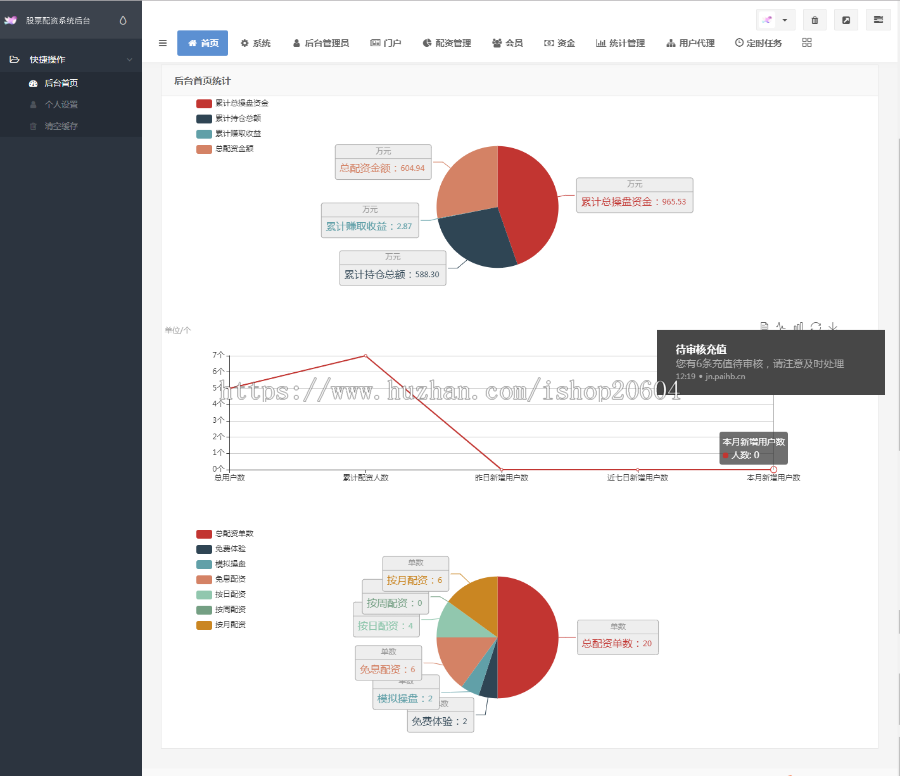Viewport: 900px width, 776px height.
Task: Go to 个人设置 in sidebar
Action: point(61,104)
